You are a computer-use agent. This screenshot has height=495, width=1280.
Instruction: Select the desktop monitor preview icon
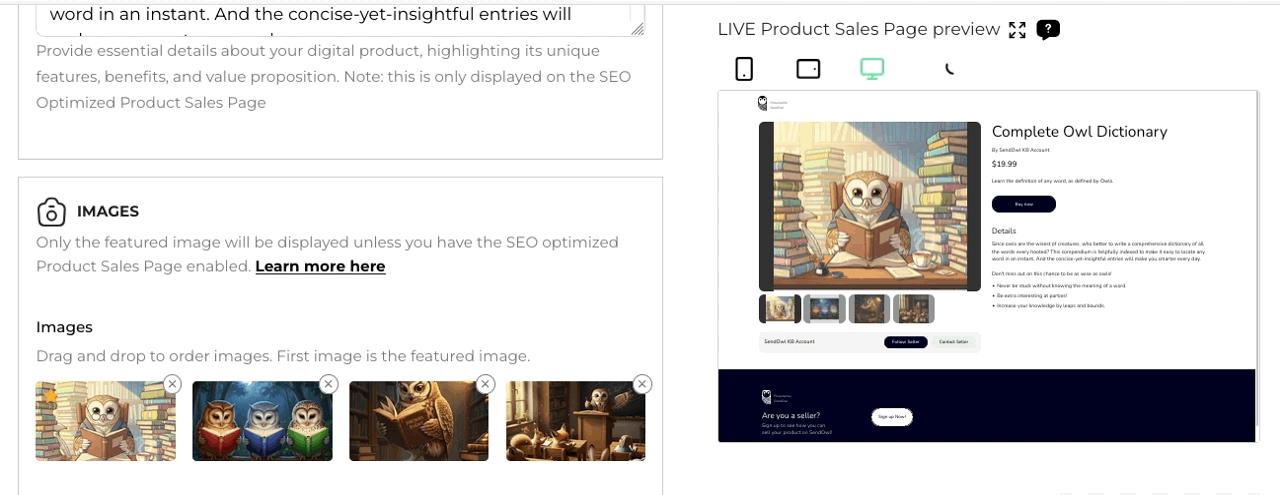pos(872,68)
